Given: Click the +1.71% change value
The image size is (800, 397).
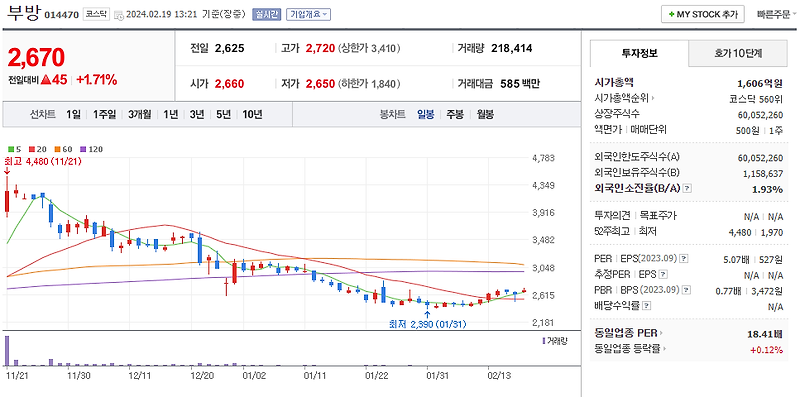Looking at the screenshot, I should 97,80.
